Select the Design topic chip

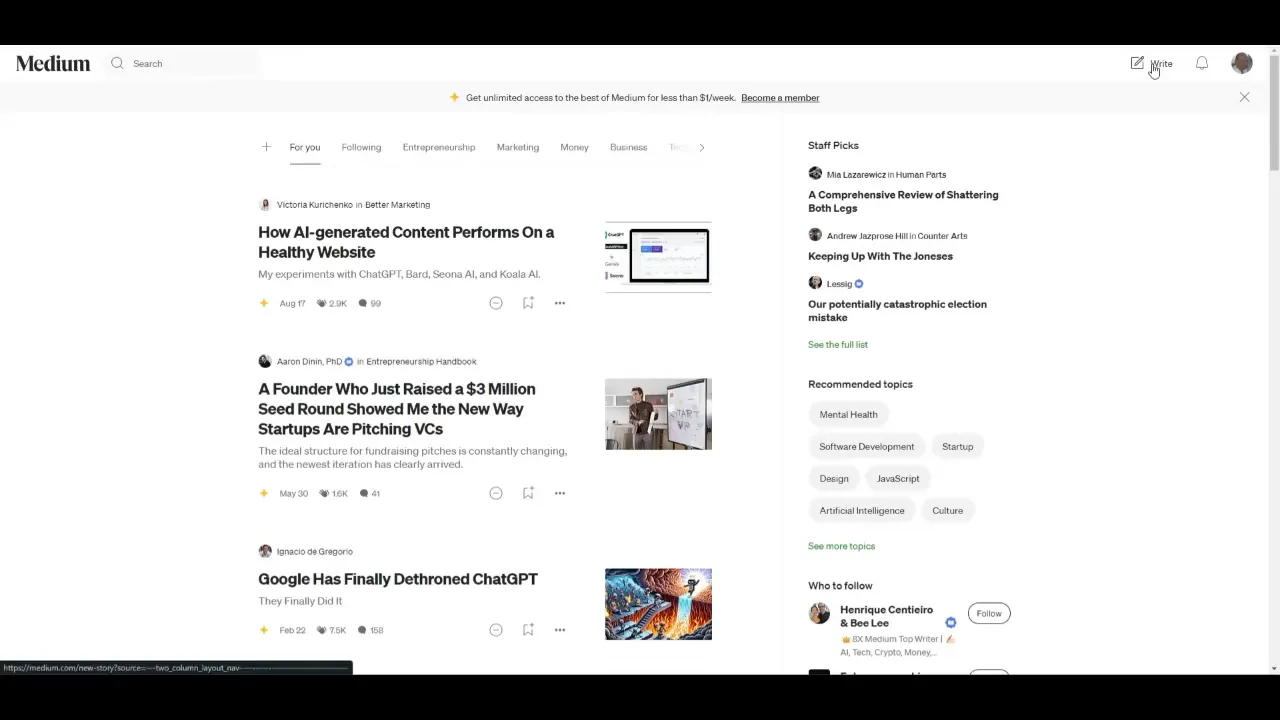pyautogui.click(x=834, y=478)
